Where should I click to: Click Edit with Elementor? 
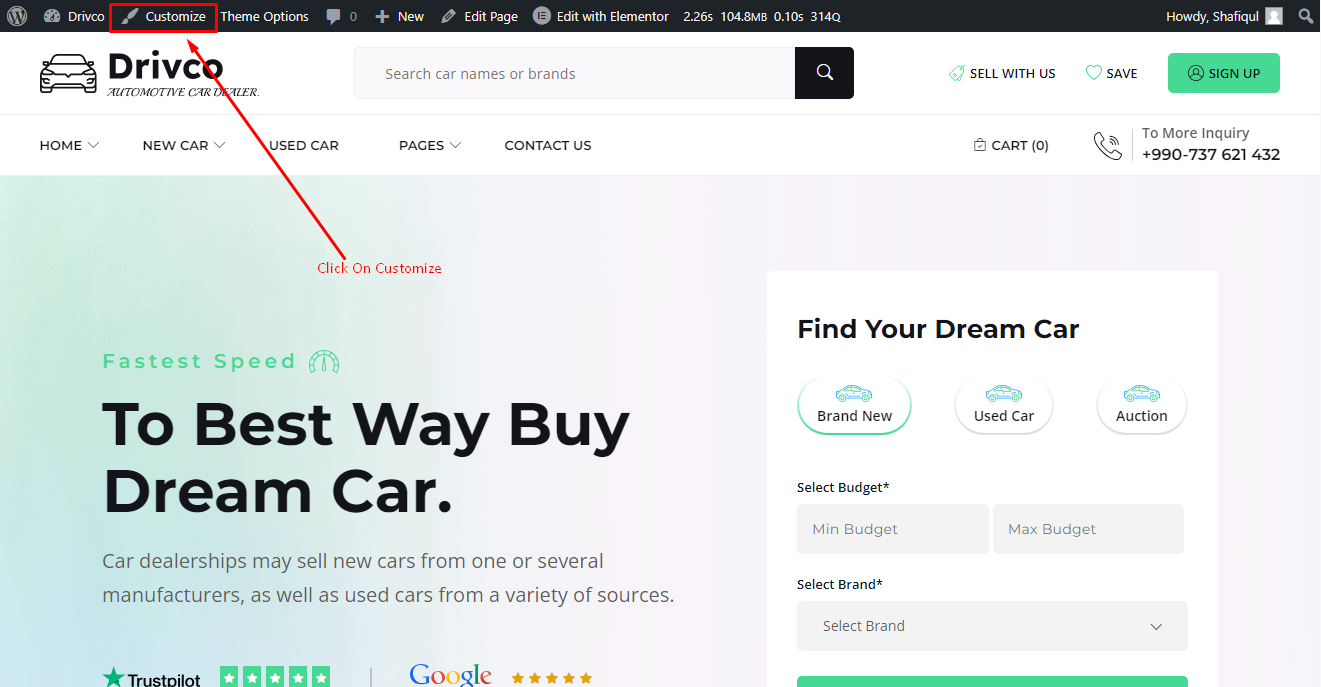(601, 16)
